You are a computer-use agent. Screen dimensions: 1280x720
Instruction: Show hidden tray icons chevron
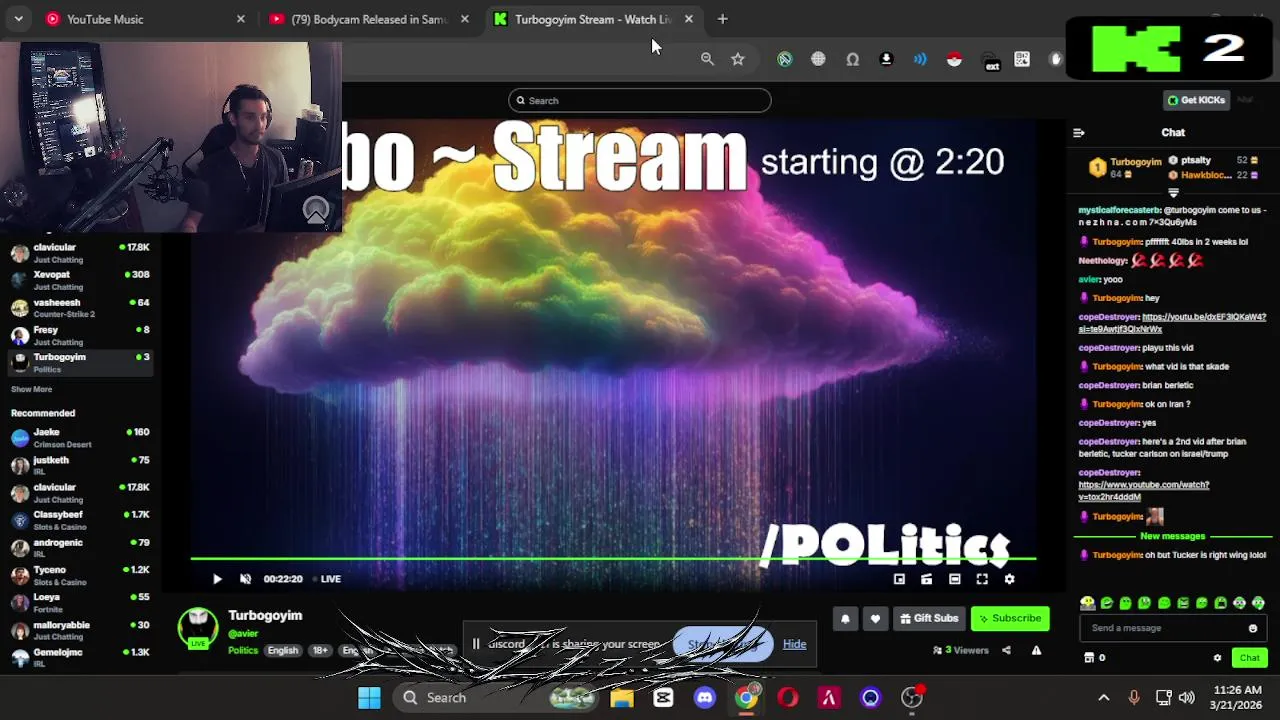click(x=1103, y=698)
